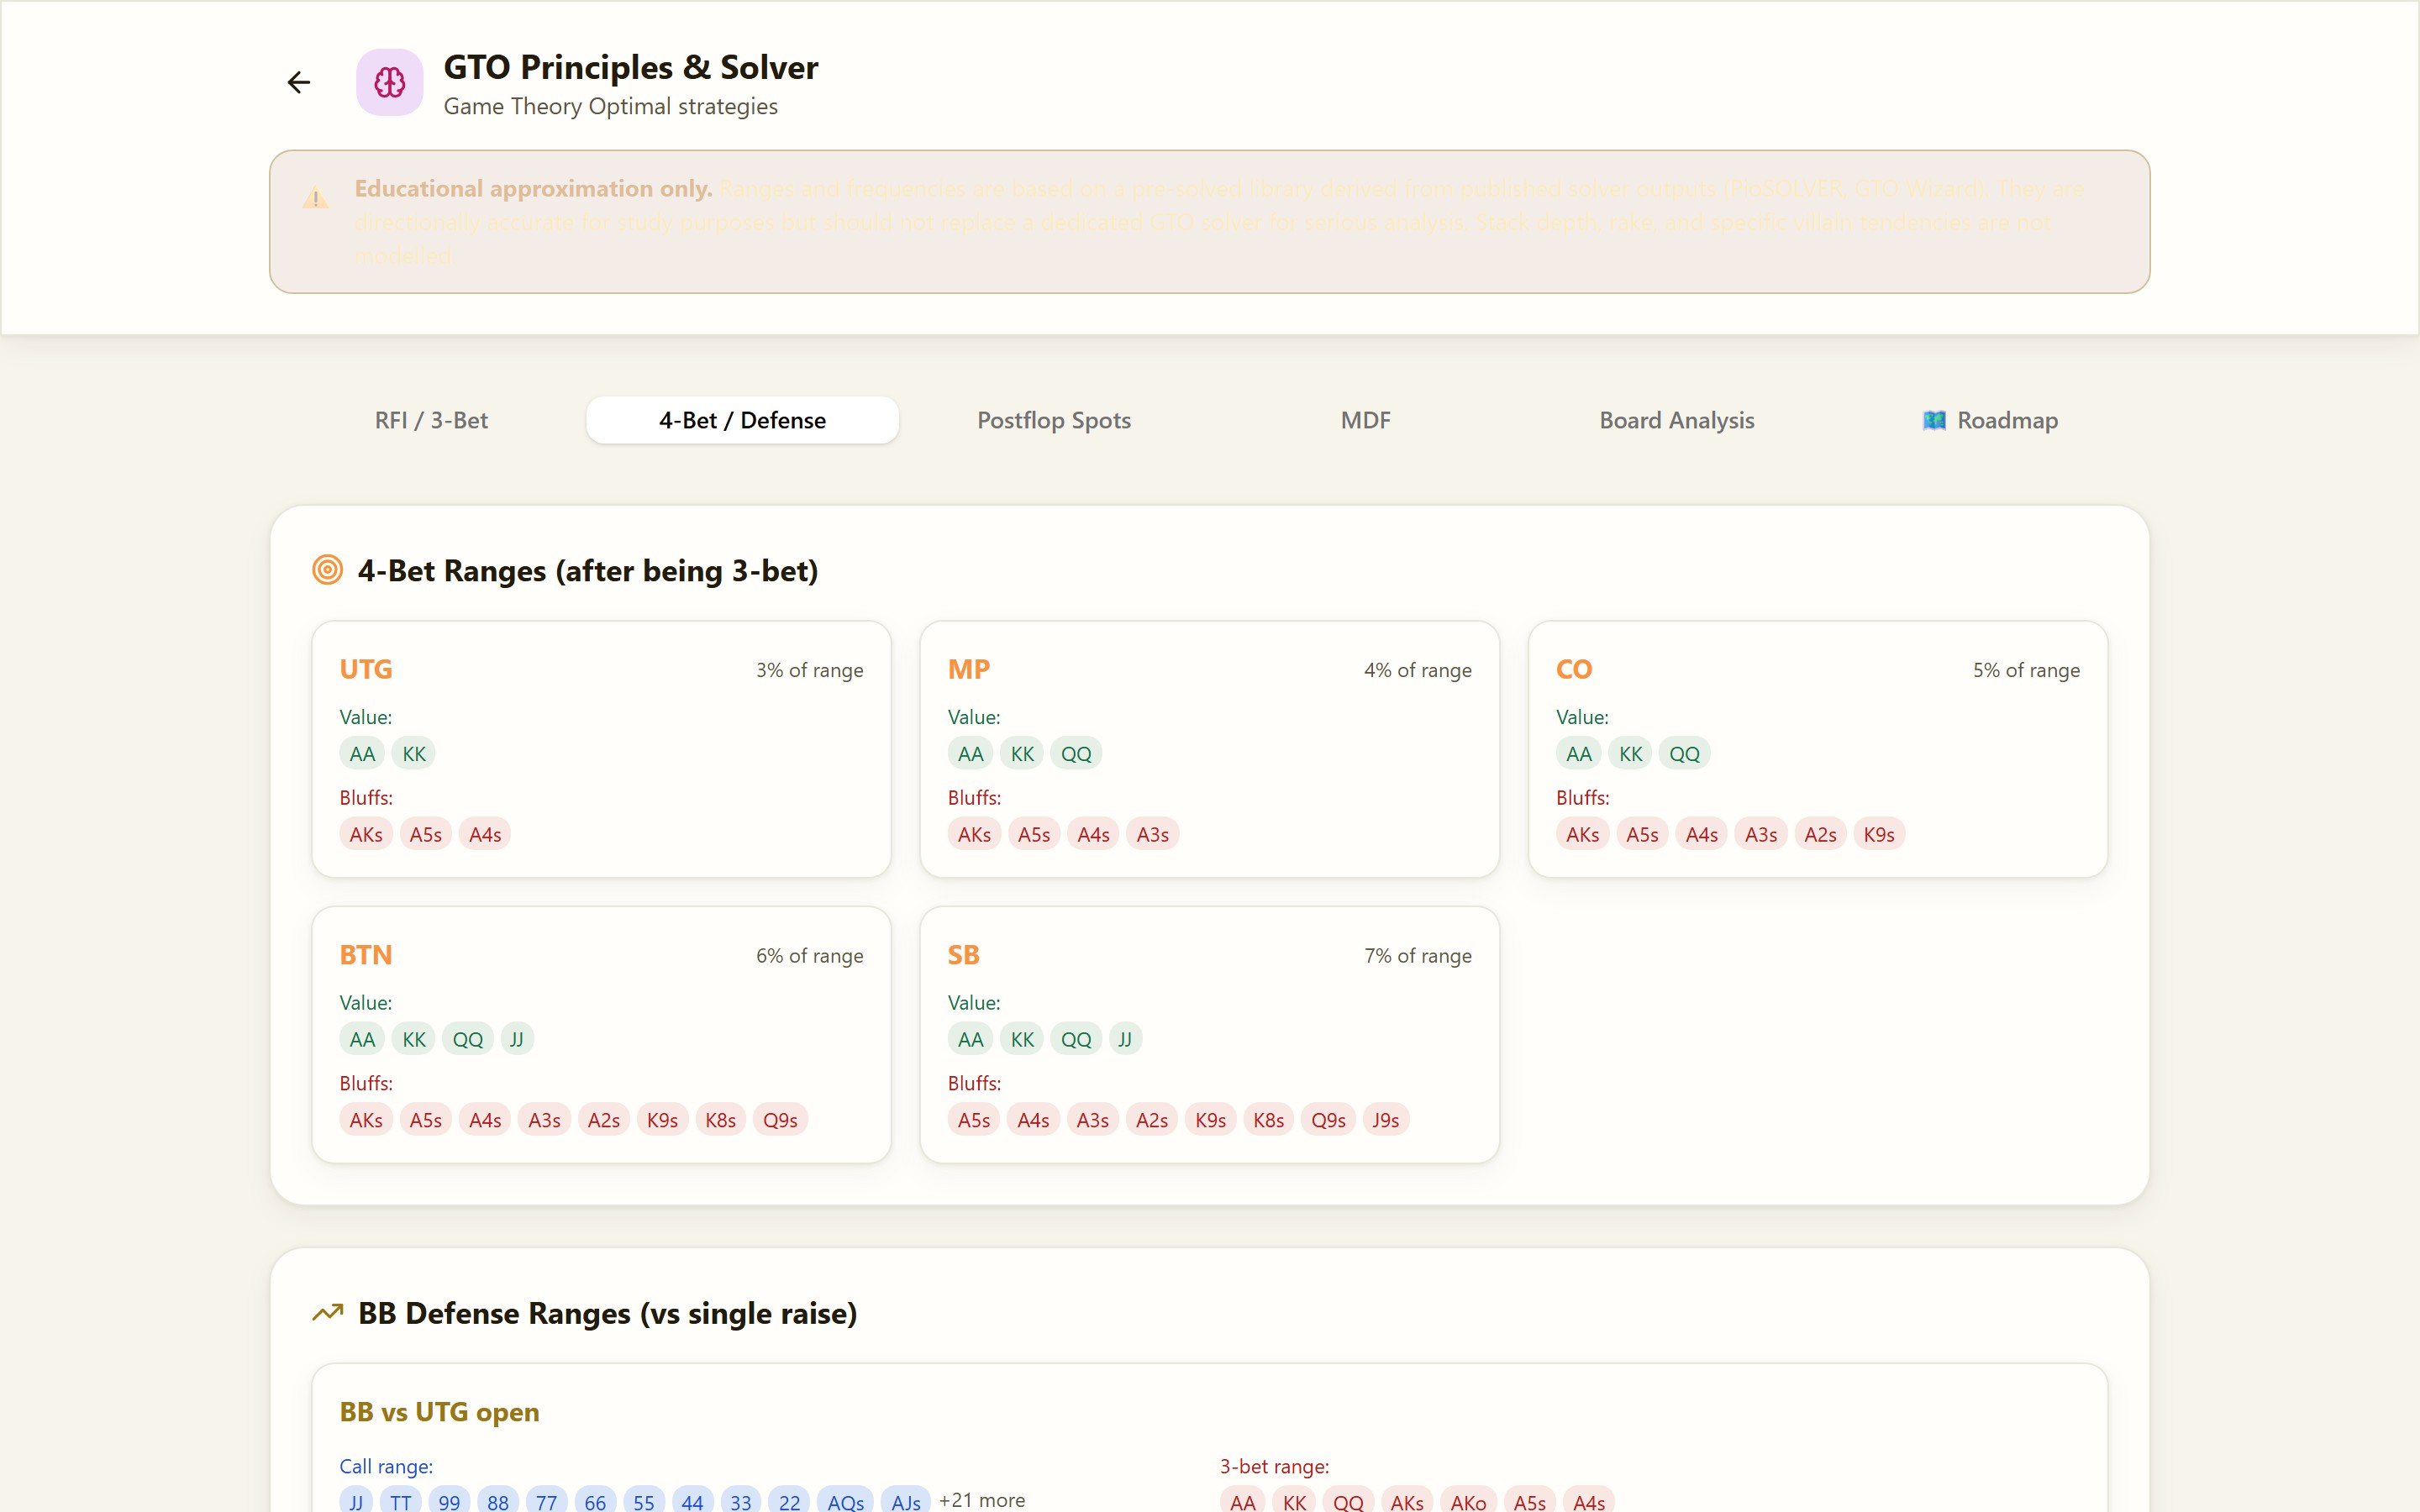Image resolution: width=2420 pixels, height=1512 pixels.
Task: Click the CO position heading
Action: click(1574, 669)
